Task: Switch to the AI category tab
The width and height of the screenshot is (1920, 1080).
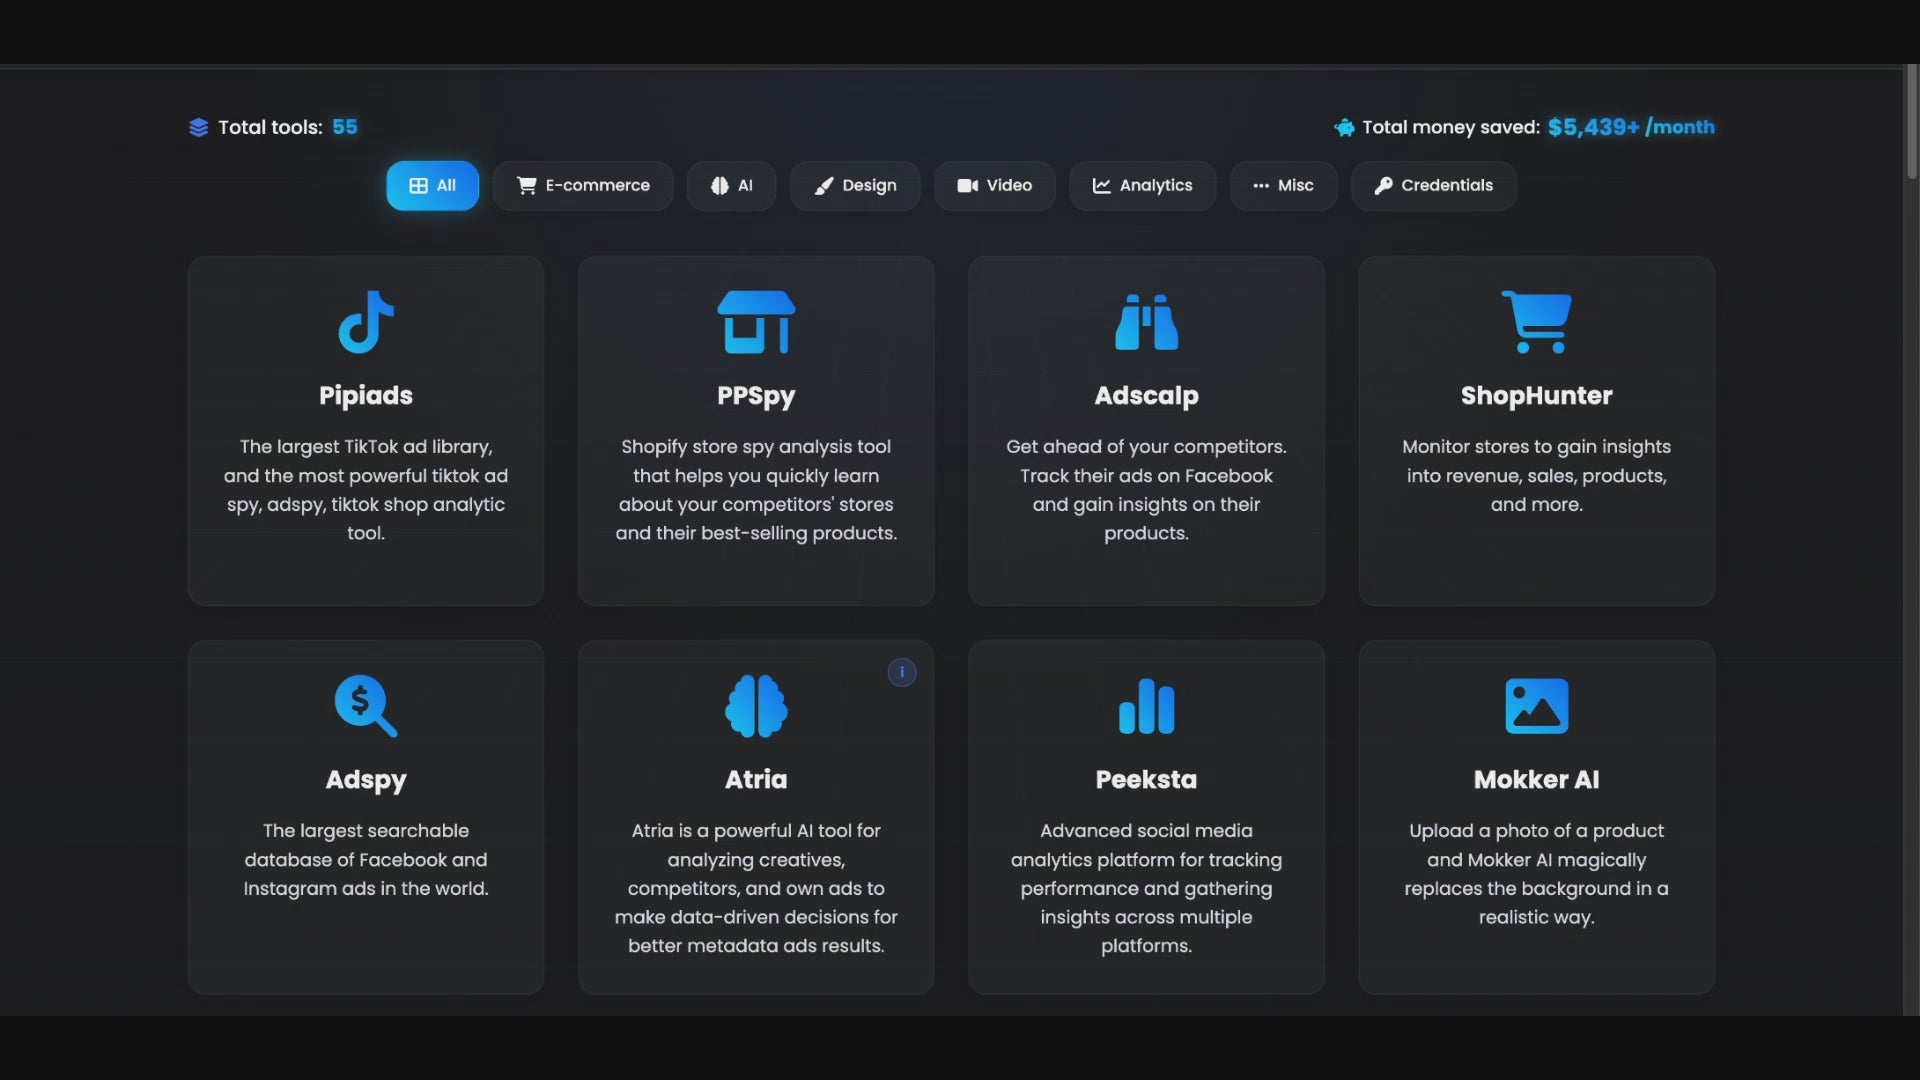Action: point(731,186)
